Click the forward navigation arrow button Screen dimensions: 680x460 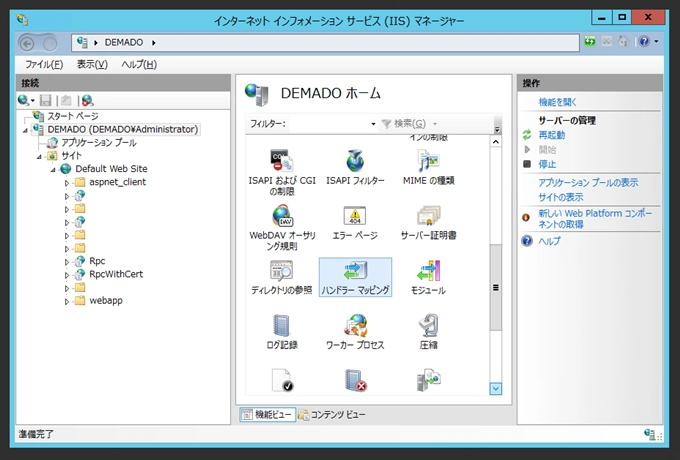tap(49, 43)
